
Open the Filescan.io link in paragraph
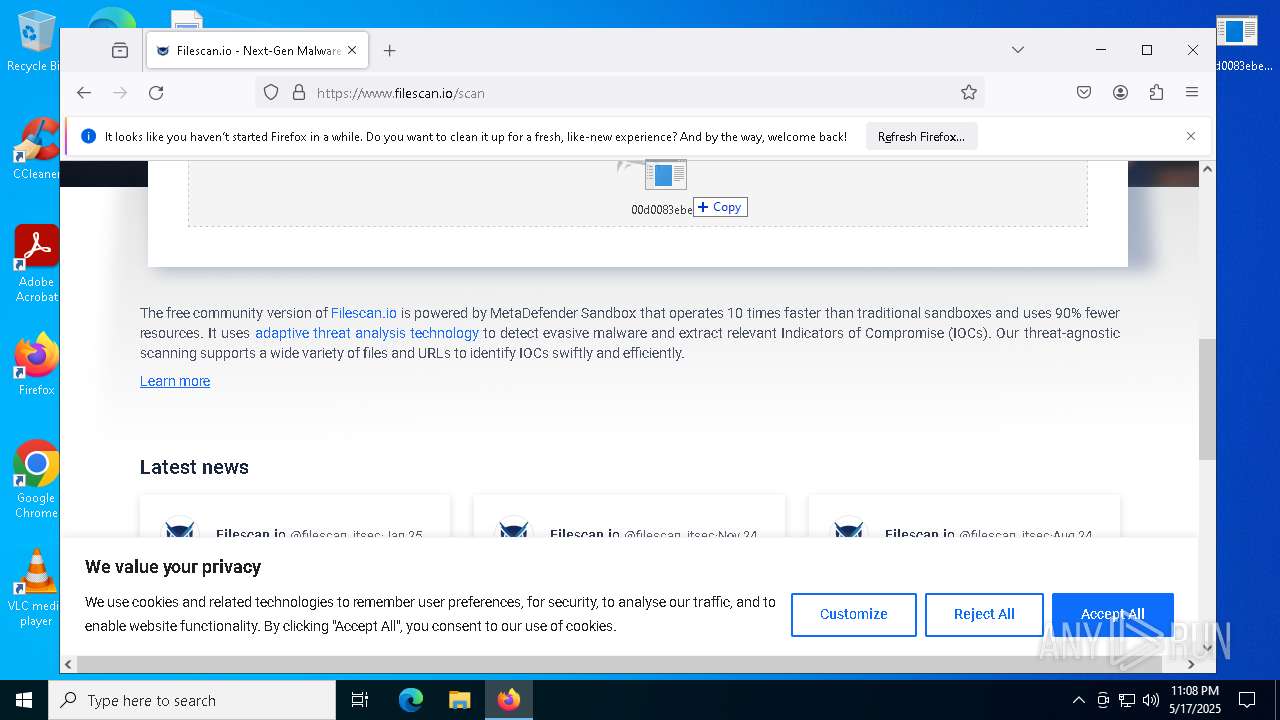coord(364,313)
